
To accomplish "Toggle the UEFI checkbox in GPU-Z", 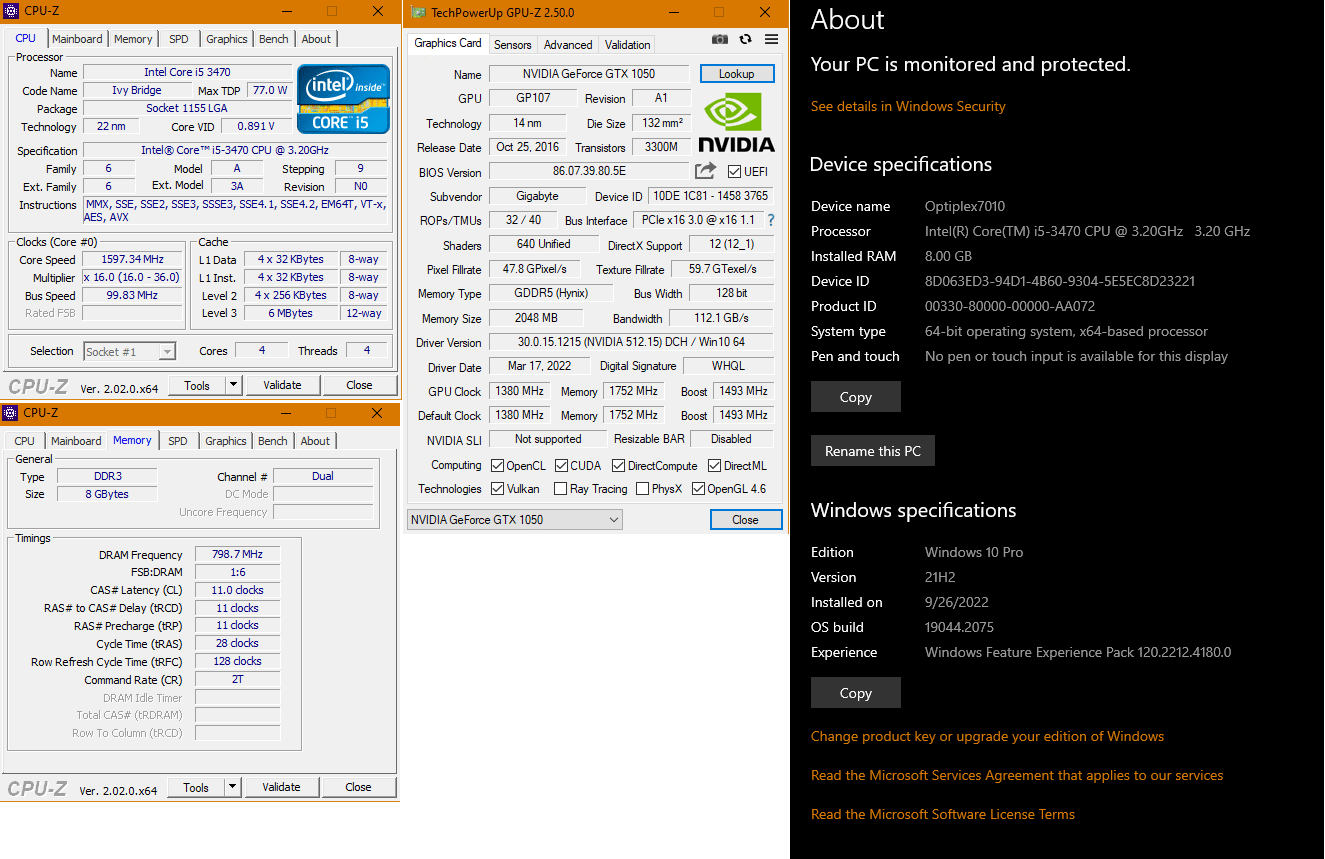I will [x=735, y=172].
